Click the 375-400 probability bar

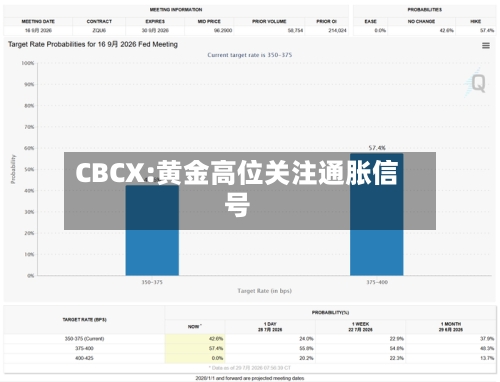pyautogui.click(x=377, y=215)
